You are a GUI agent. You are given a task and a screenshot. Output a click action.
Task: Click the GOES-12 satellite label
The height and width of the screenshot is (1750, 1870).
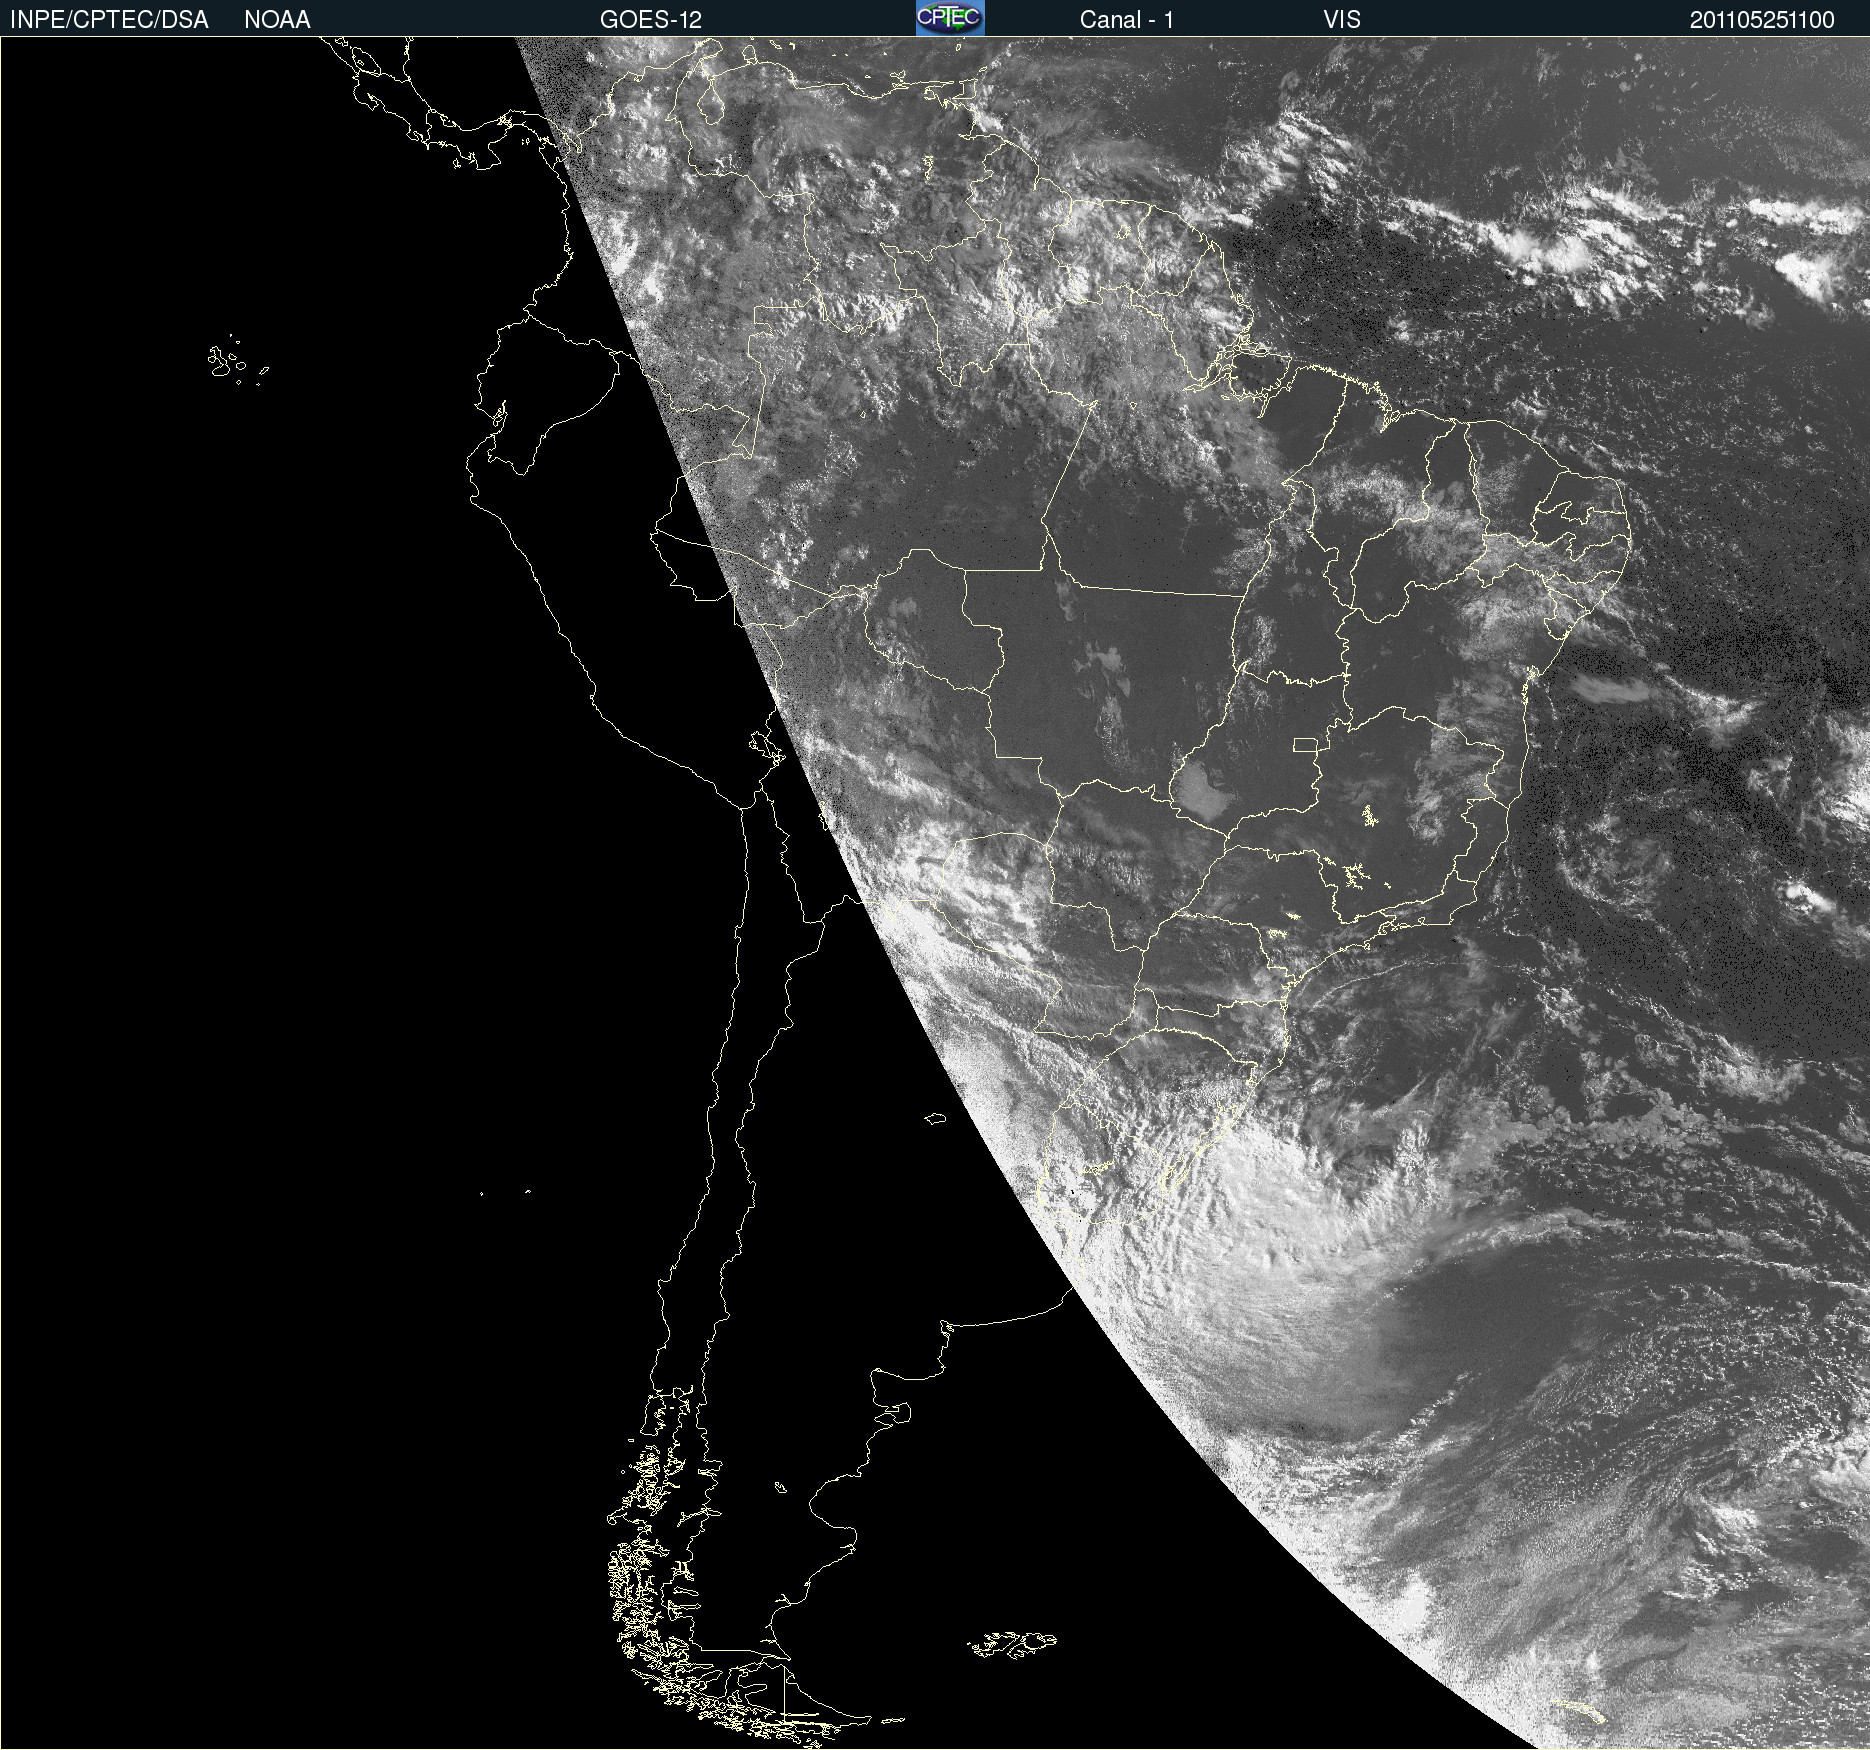pos(651,20)
